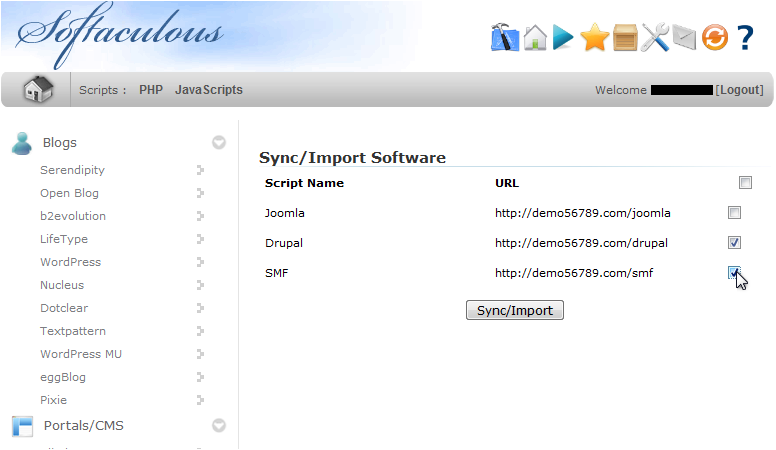776x450 pixels.
Task: Tick the select-all checkbox in the table header
Action: (745, 183)
